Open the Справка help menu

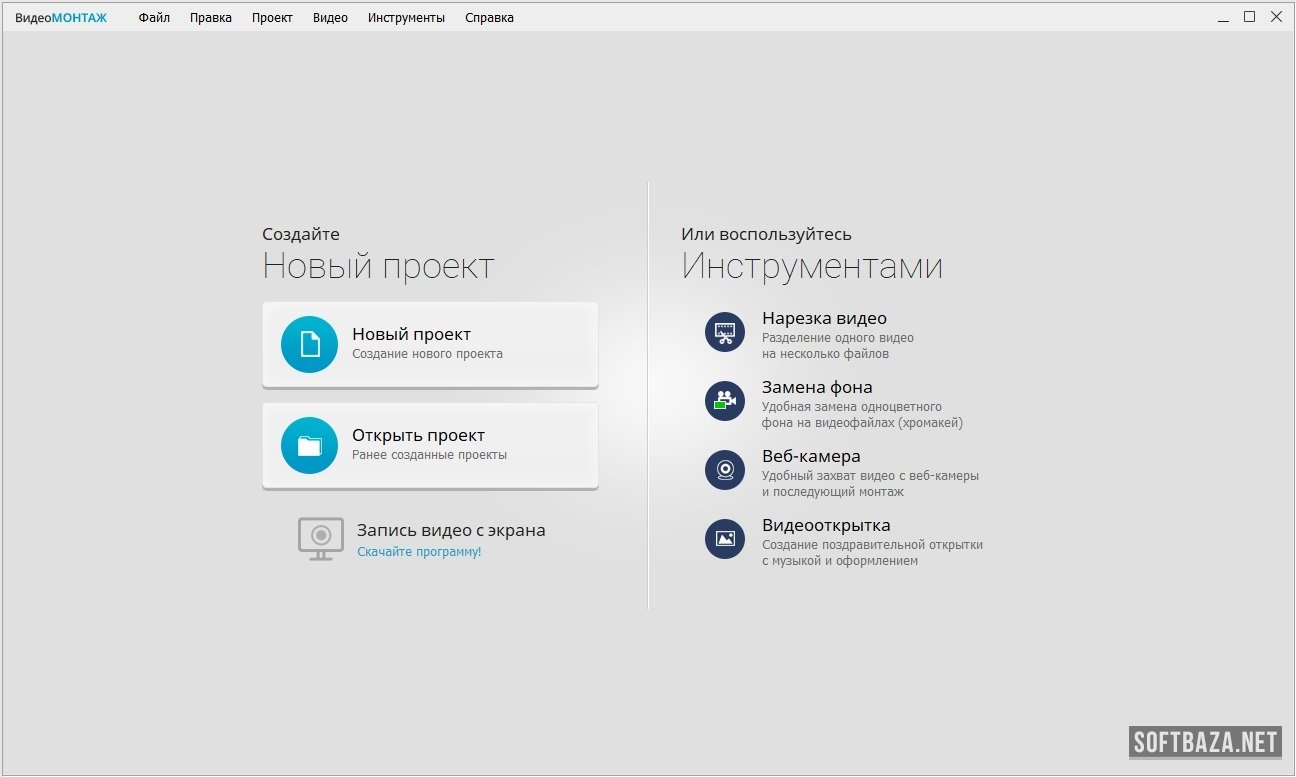tap(489, 18)
